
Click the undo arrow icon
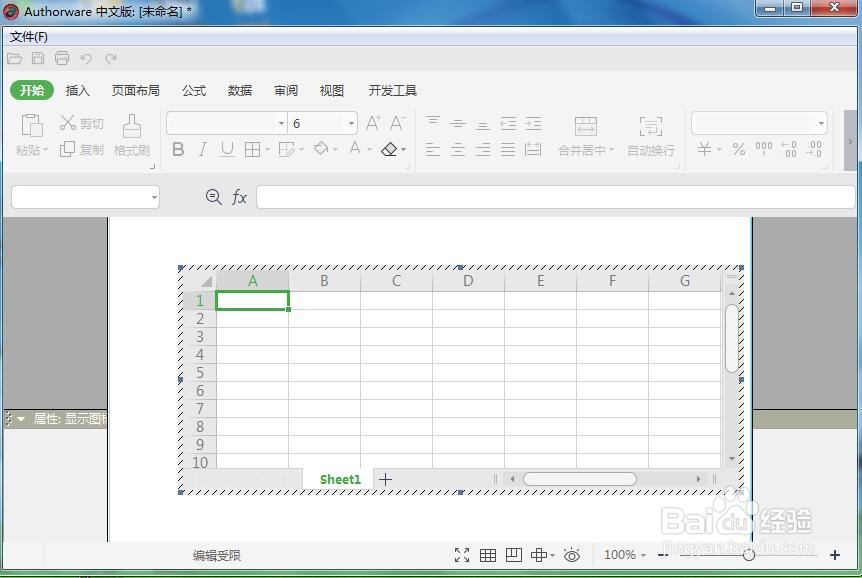[x=86, y=58]
